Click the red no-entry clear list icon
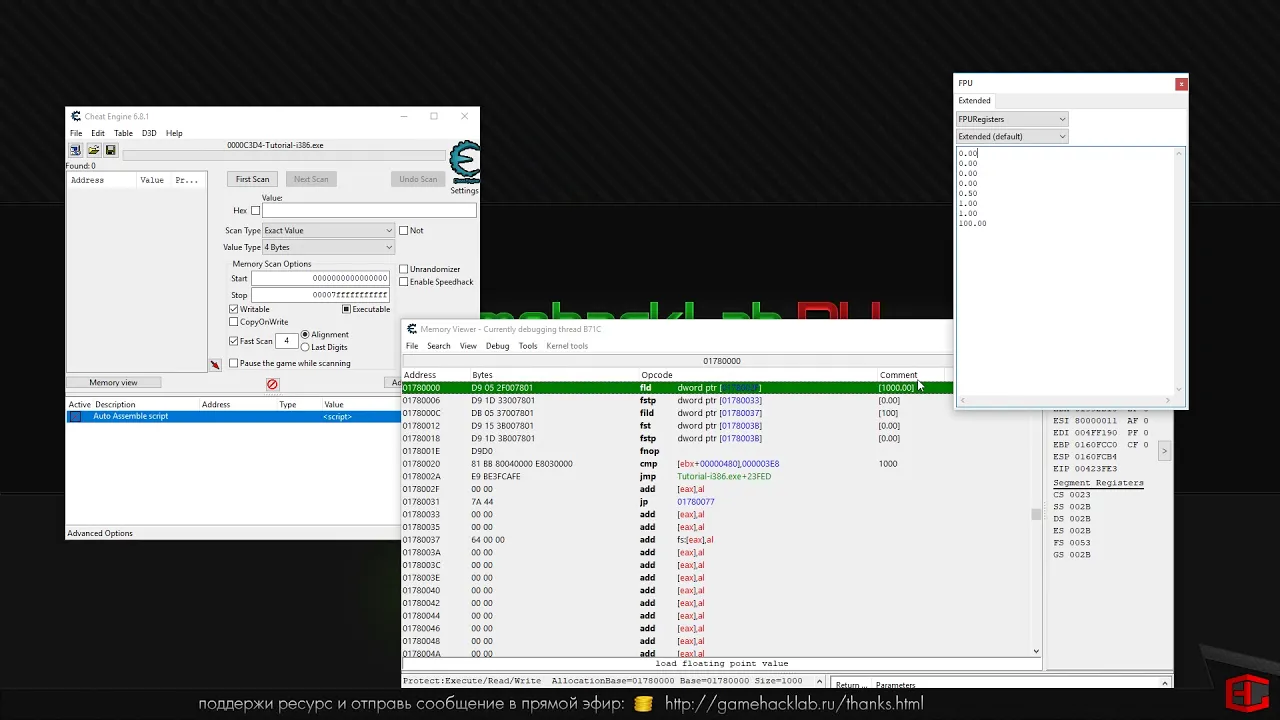The width and height of the screenshot is (1280, 720). (272, 384)
